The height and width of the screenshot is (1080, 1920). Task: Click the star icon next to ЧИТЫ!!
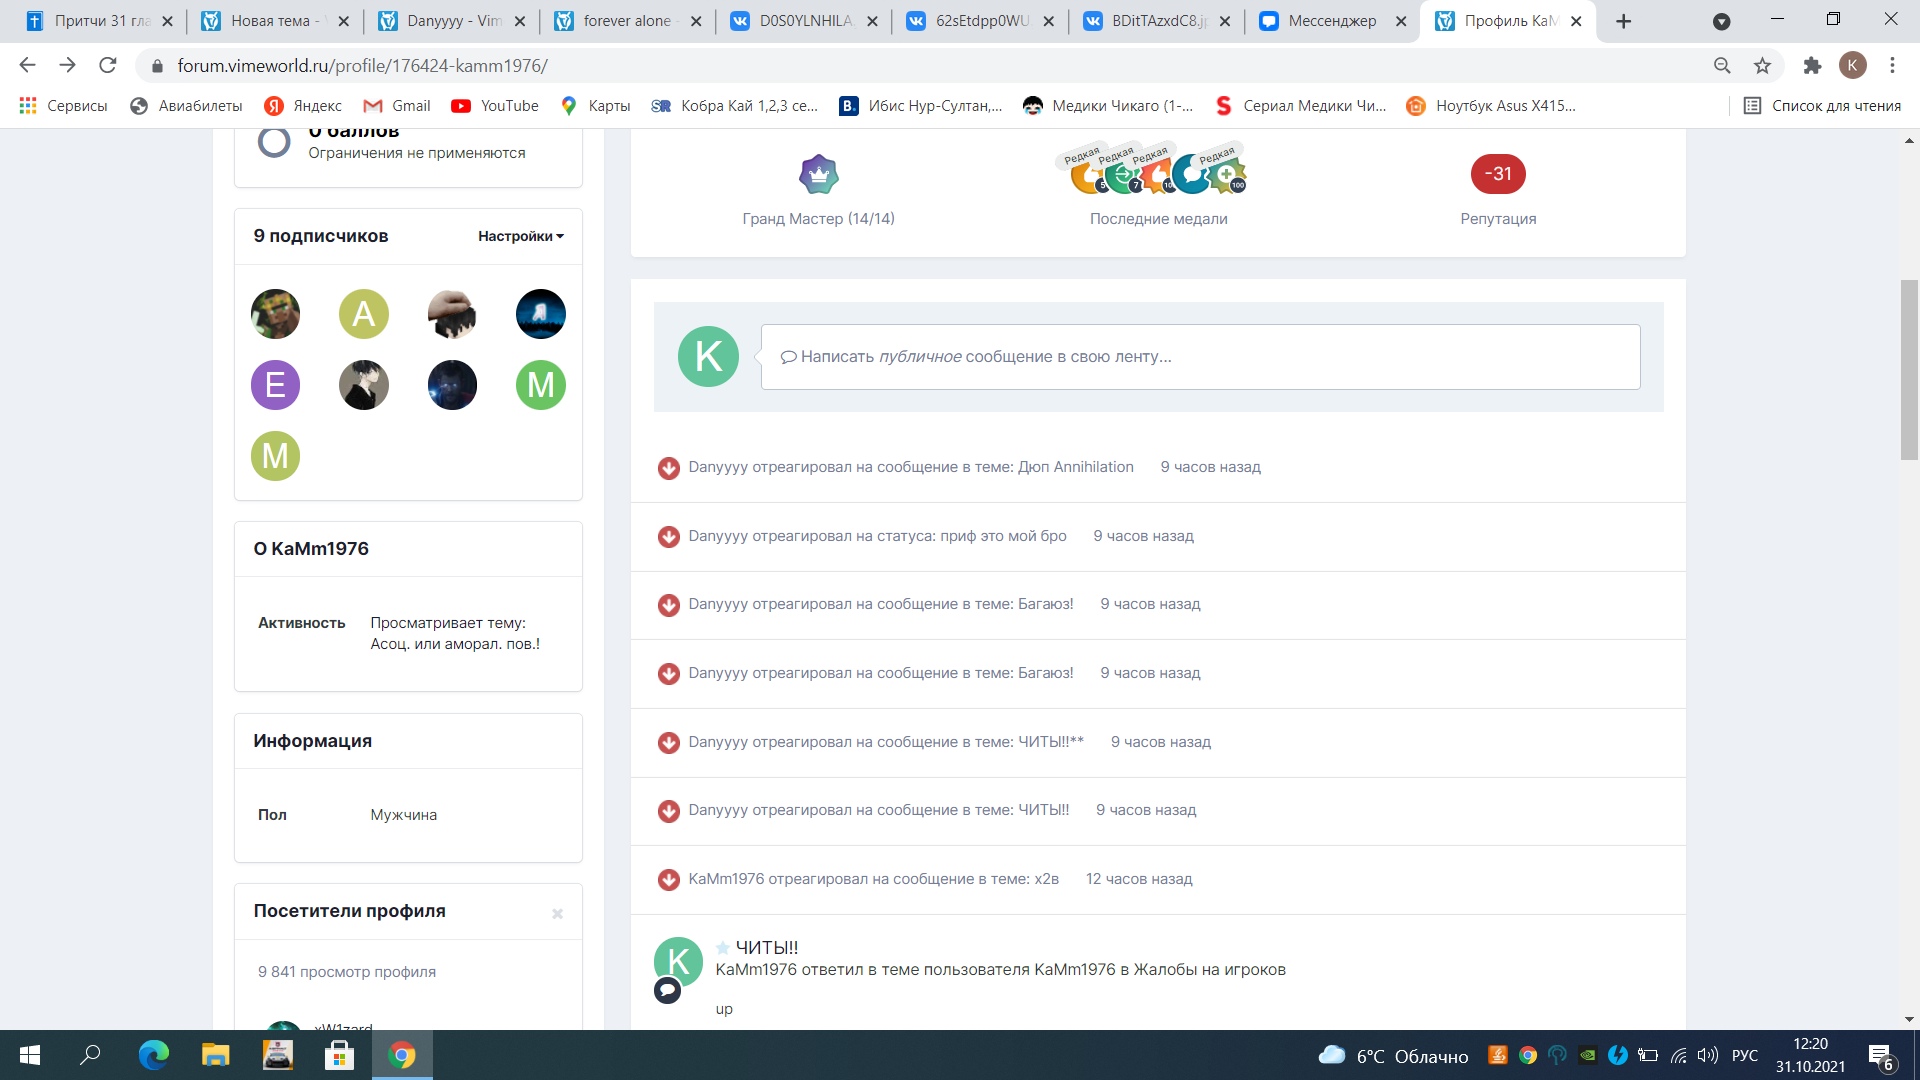(722, 948)
